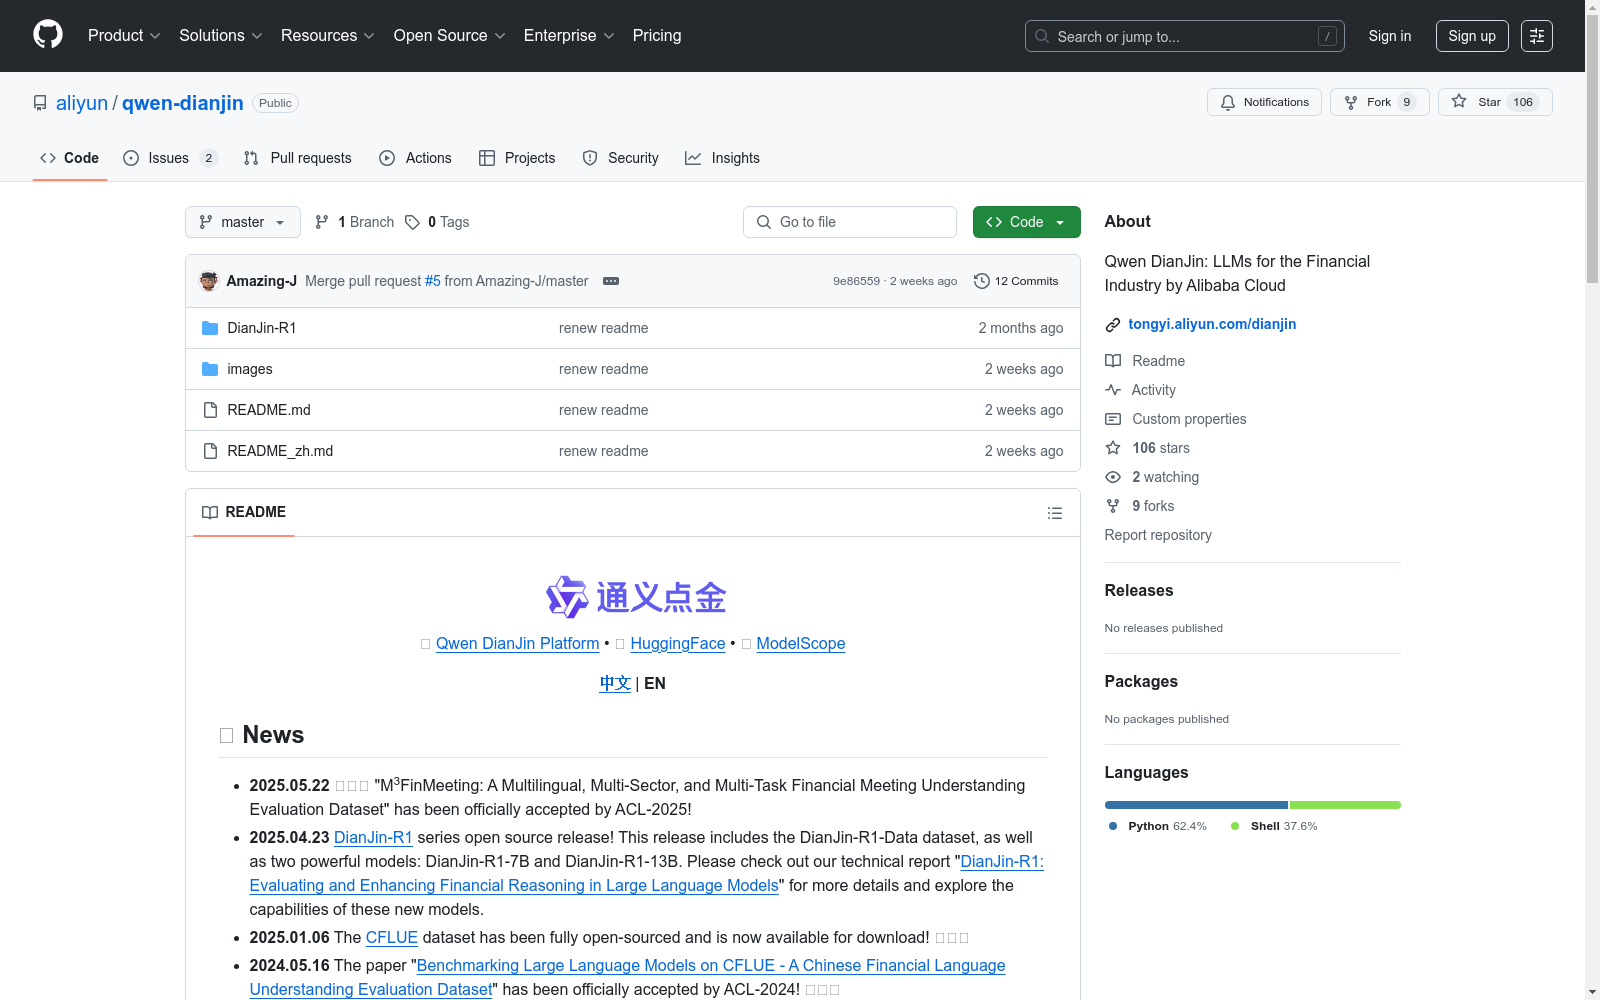Click the branch icon beside 1 Branch
Image resolution: width=1600 pixels, height=1000 pixels.
(322, 222)
